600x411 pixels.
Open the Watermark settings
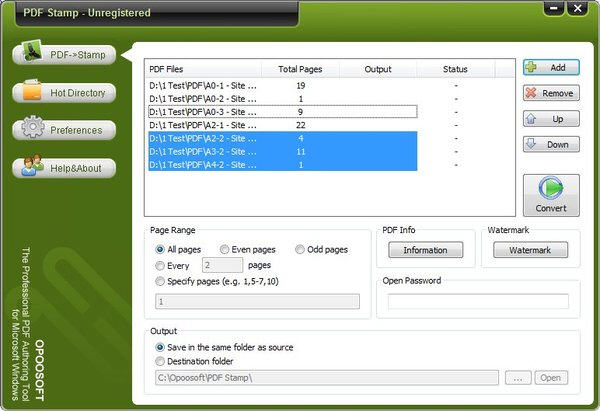[x=530, y=250]
